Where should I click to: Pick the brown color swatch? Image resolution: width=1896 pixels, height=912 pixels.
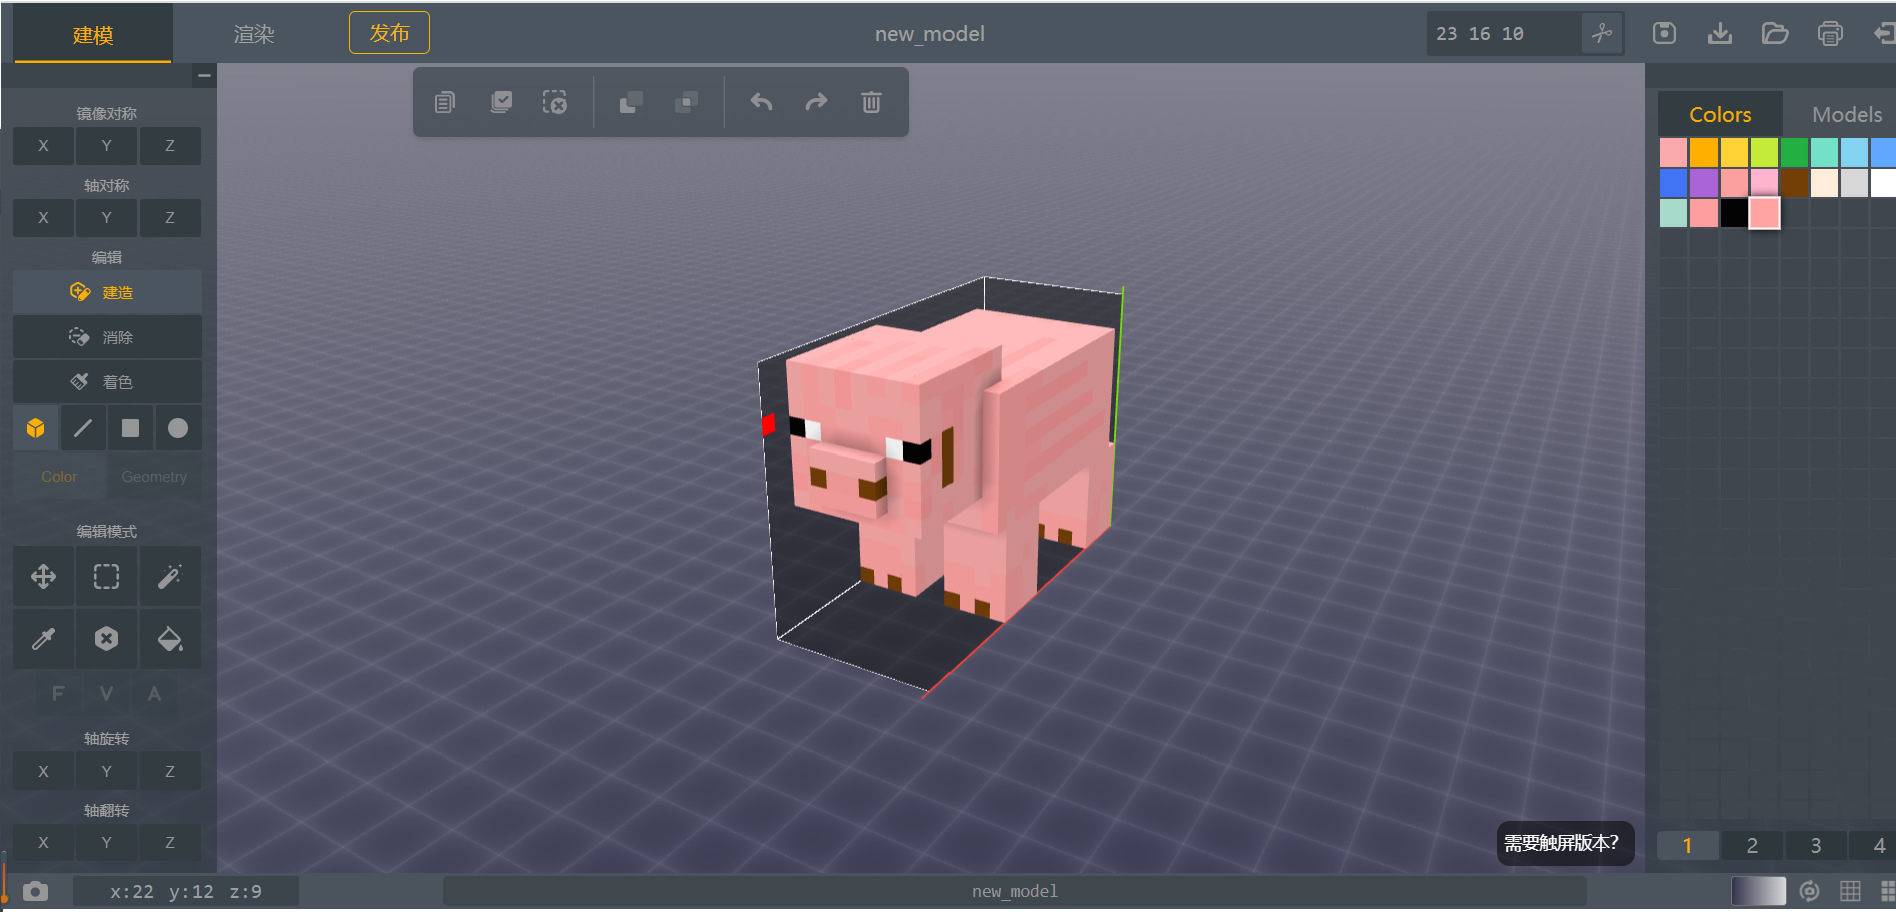[x=1795, y=183]
